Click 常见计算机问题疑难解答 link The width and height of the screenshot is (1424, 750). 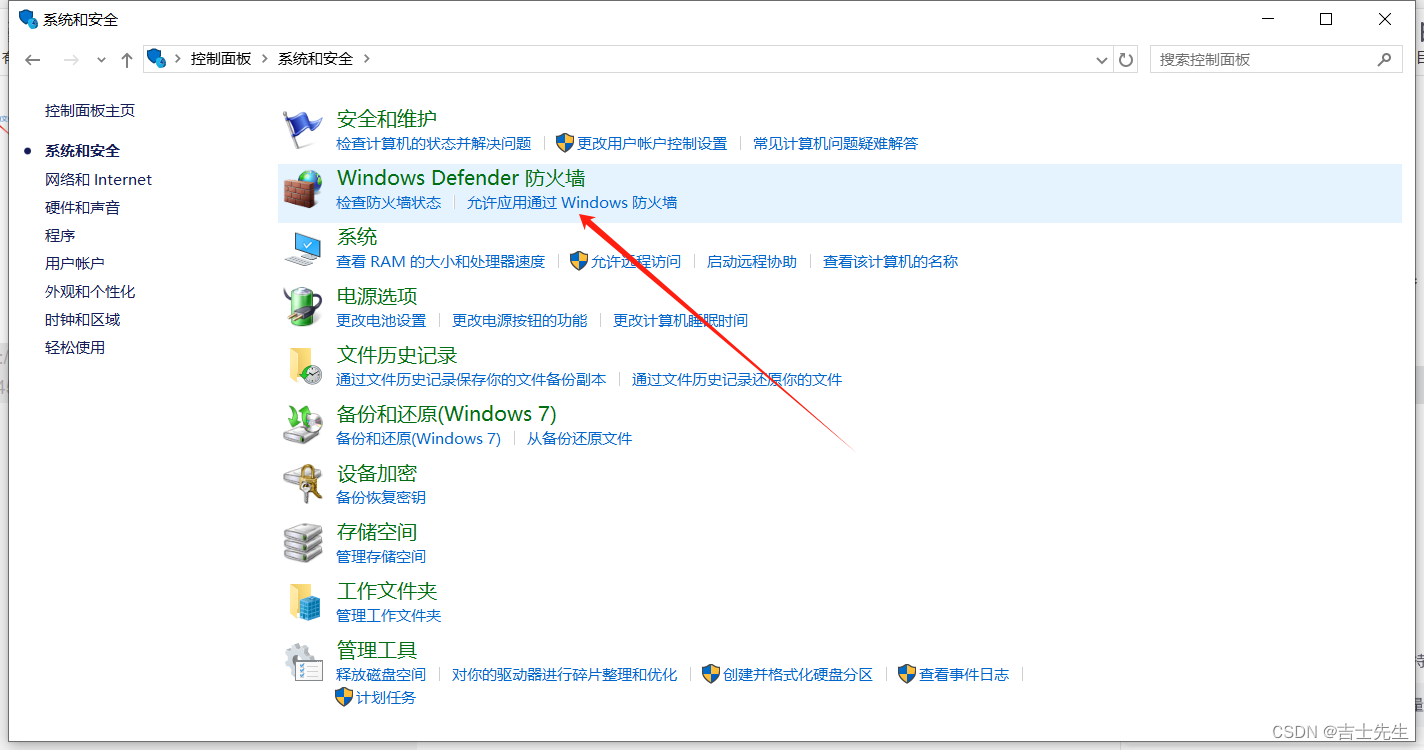pyautogui.click(x=836, y=143)
